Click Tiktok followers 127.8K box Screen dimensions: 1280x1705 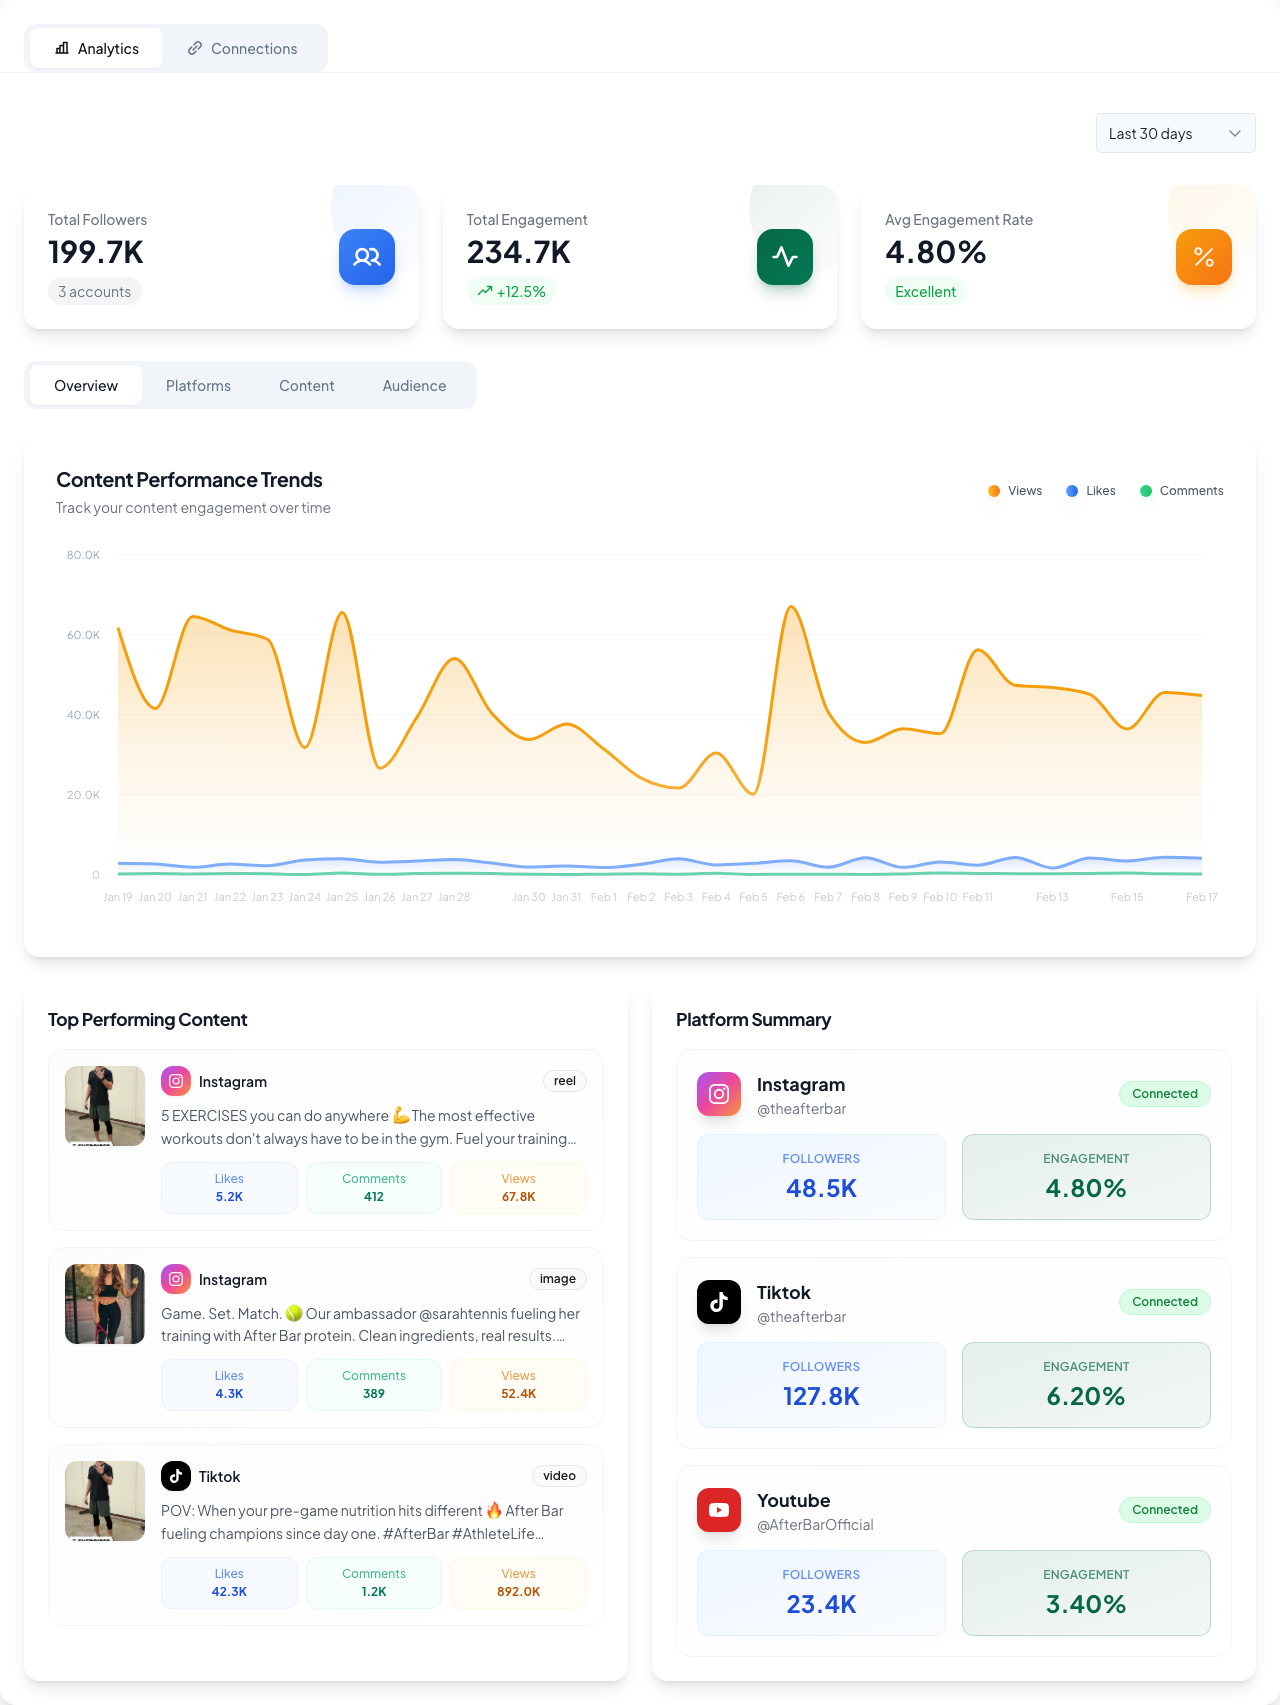821,1385
